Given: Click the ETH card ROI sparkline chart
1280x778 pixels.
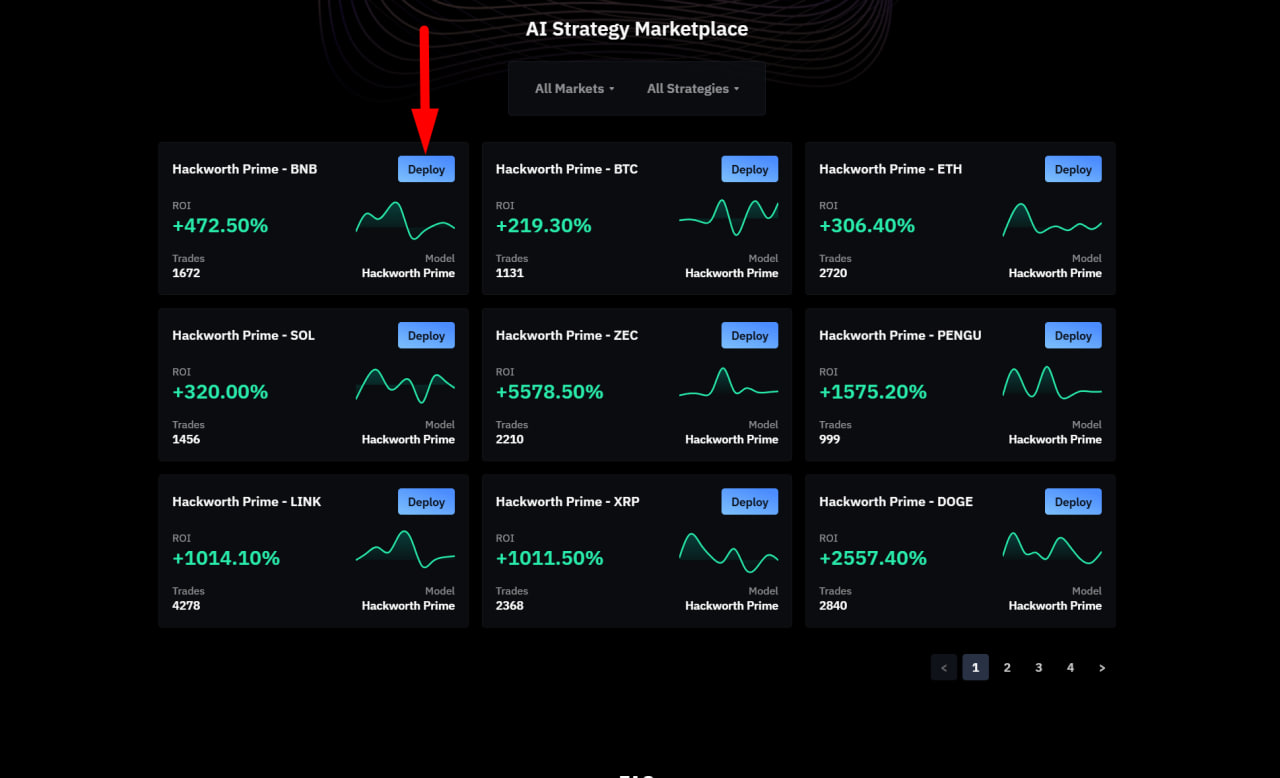Looking at the screenshot, I should tap(1052, 219).
